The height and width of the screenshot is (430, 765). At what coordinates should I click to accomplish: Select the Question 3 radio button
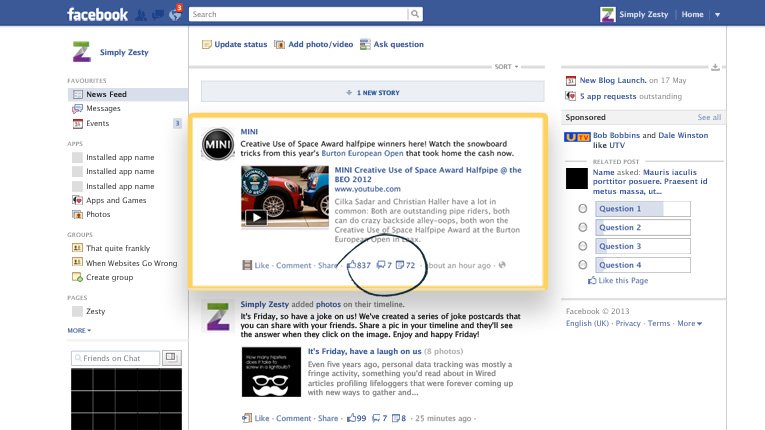[x=583, y=246]
